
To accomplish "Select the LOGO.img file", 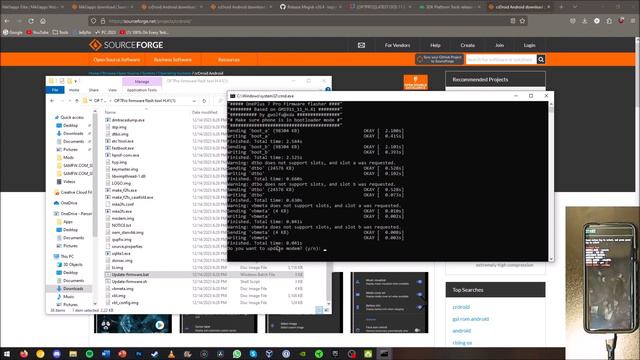I will tap(121, 183).
